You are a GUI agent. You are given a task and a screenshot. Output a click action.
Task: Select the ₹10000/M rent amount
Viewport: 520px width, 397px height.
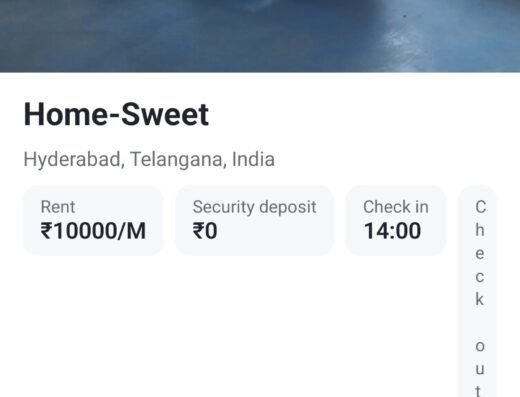click(x=93, y=231)
